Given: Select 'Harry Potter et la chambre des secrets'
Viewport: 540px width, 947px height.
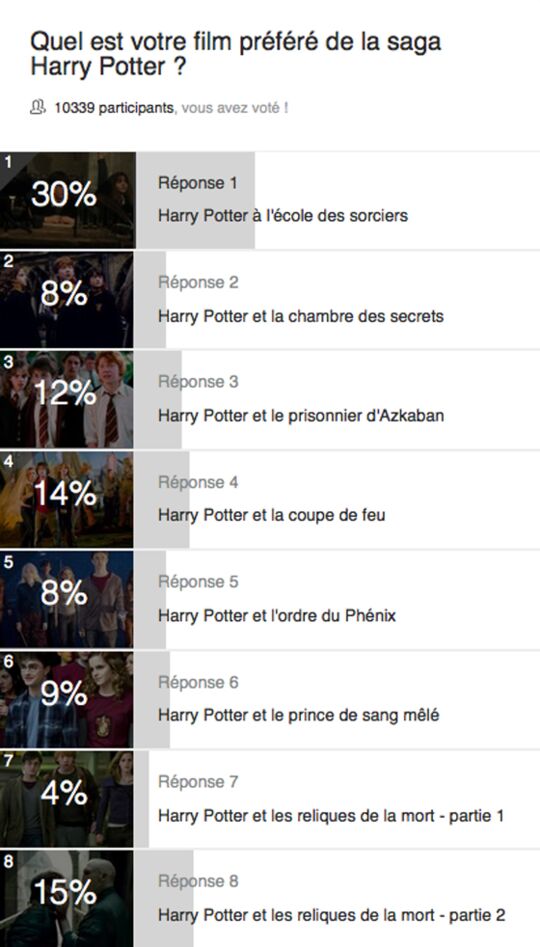Looking at the screenshot, I should coord(301,316).
